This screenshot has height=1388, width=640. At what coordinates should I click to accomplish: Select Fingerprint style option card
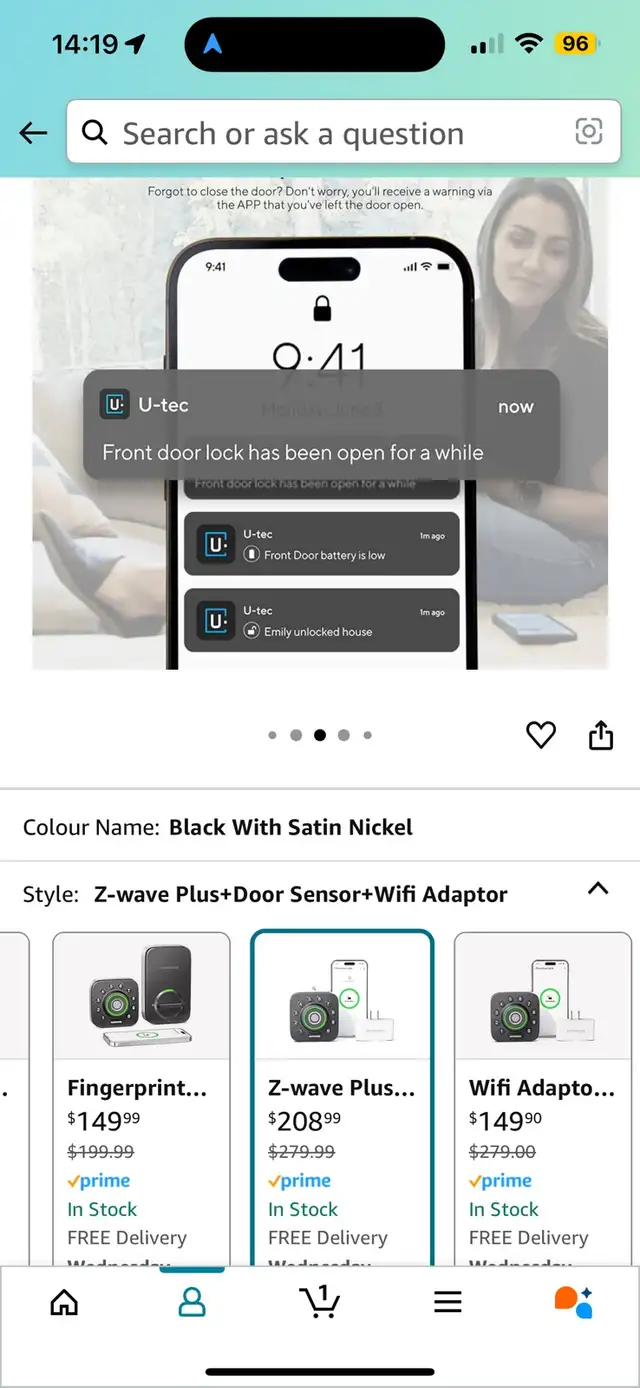point(141,1099)
